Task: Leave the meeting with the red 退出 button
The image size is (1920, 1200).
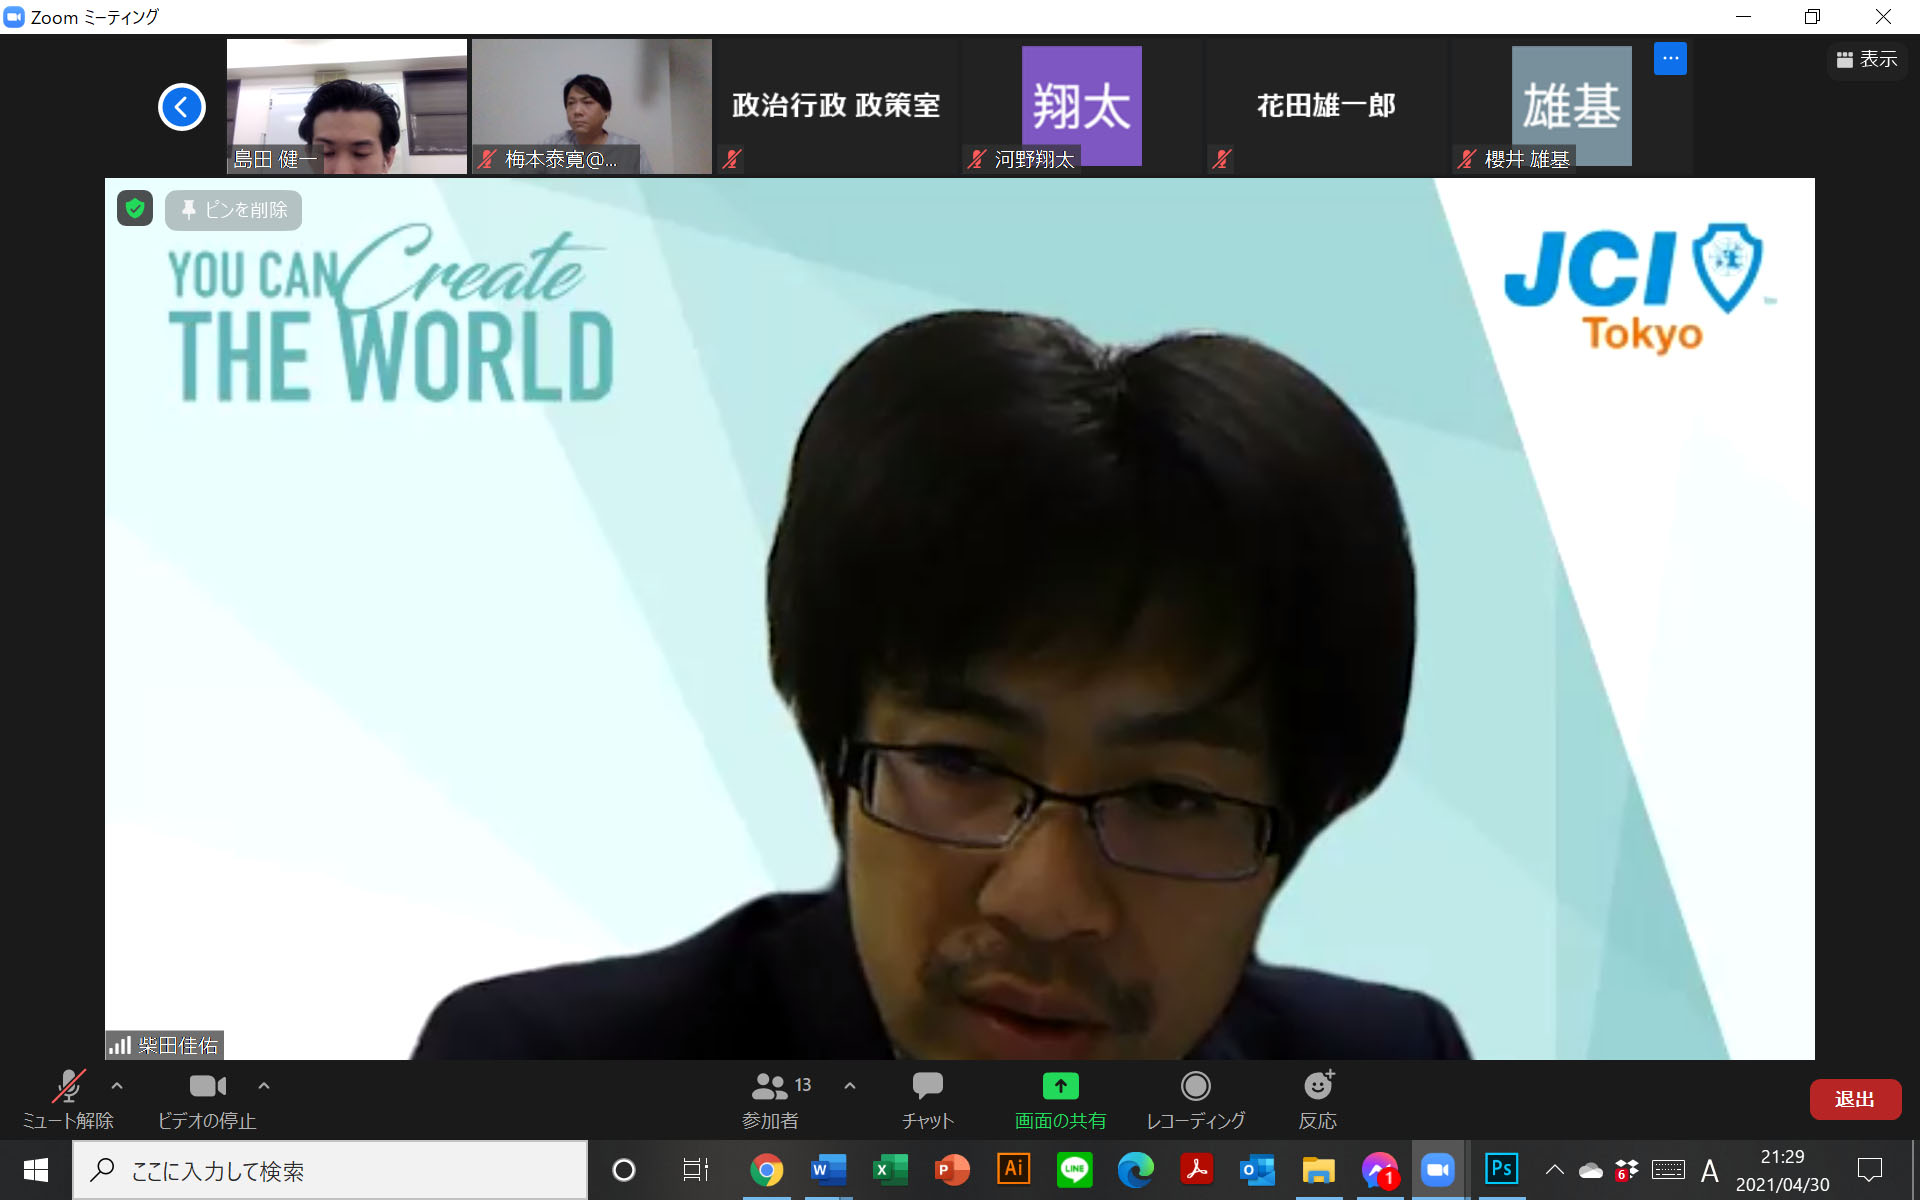Action: click(1854, 1099)
